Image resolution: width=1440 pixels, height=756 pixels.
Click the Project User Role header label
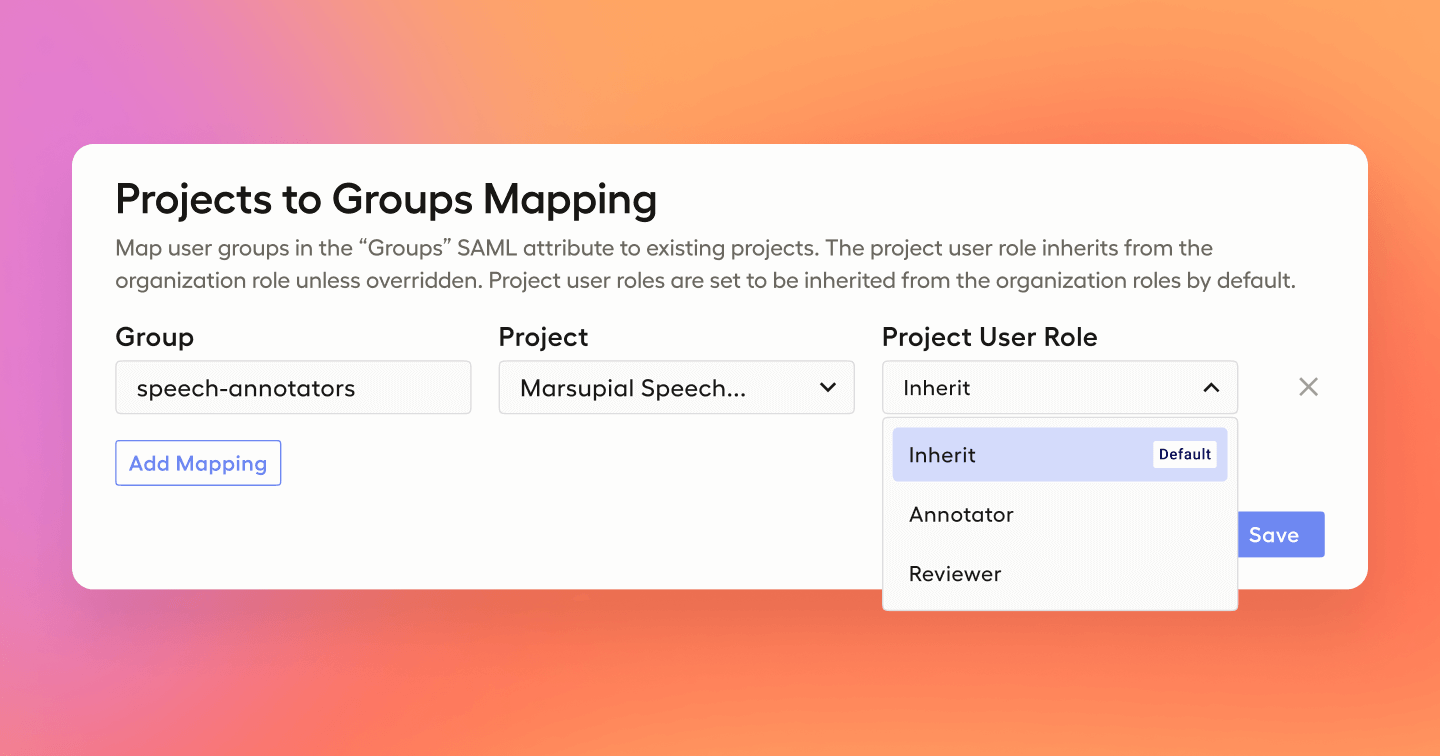click(990, 337)
